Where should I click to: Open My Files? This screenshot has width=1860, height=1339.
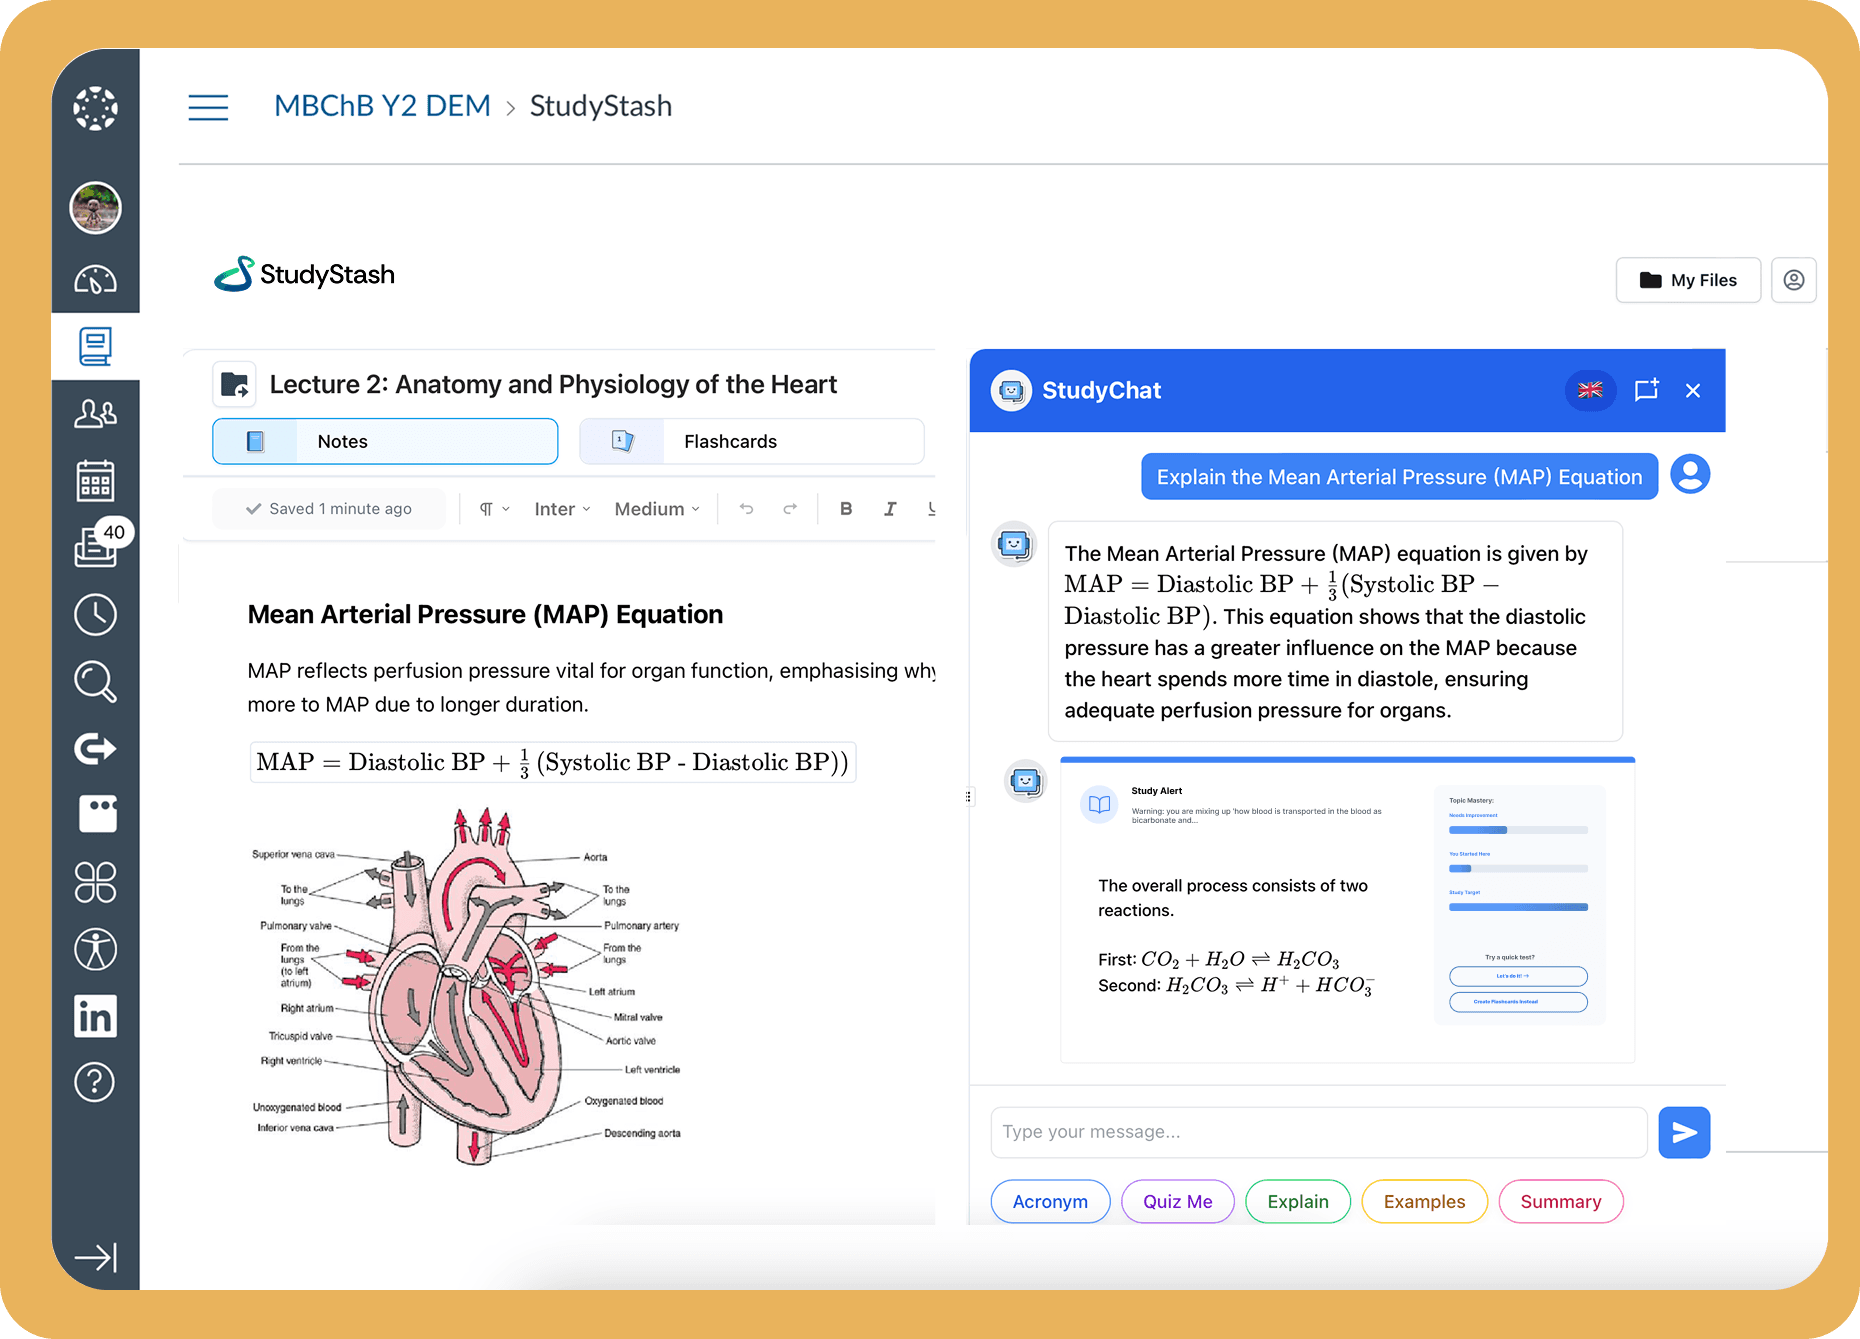(1688, 280)
